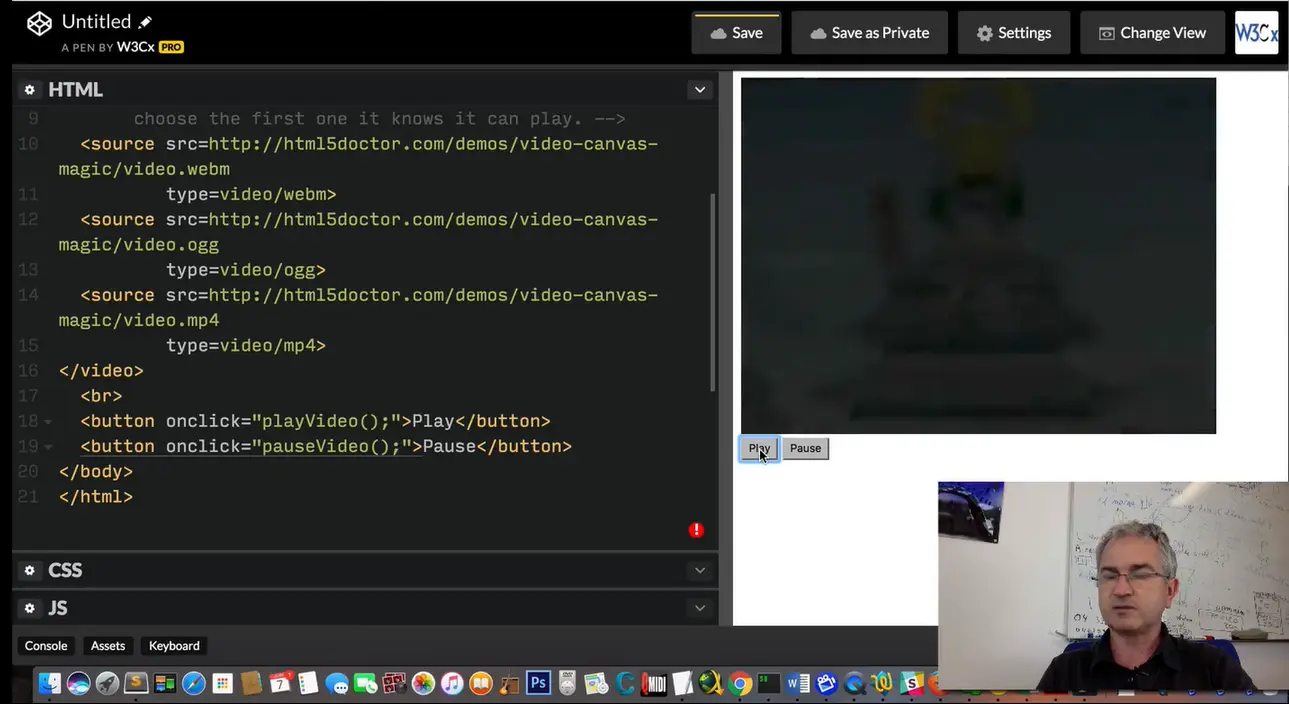Click the W3Cx author link
Screen dimensions: 1289x704
tap(135, 47)
